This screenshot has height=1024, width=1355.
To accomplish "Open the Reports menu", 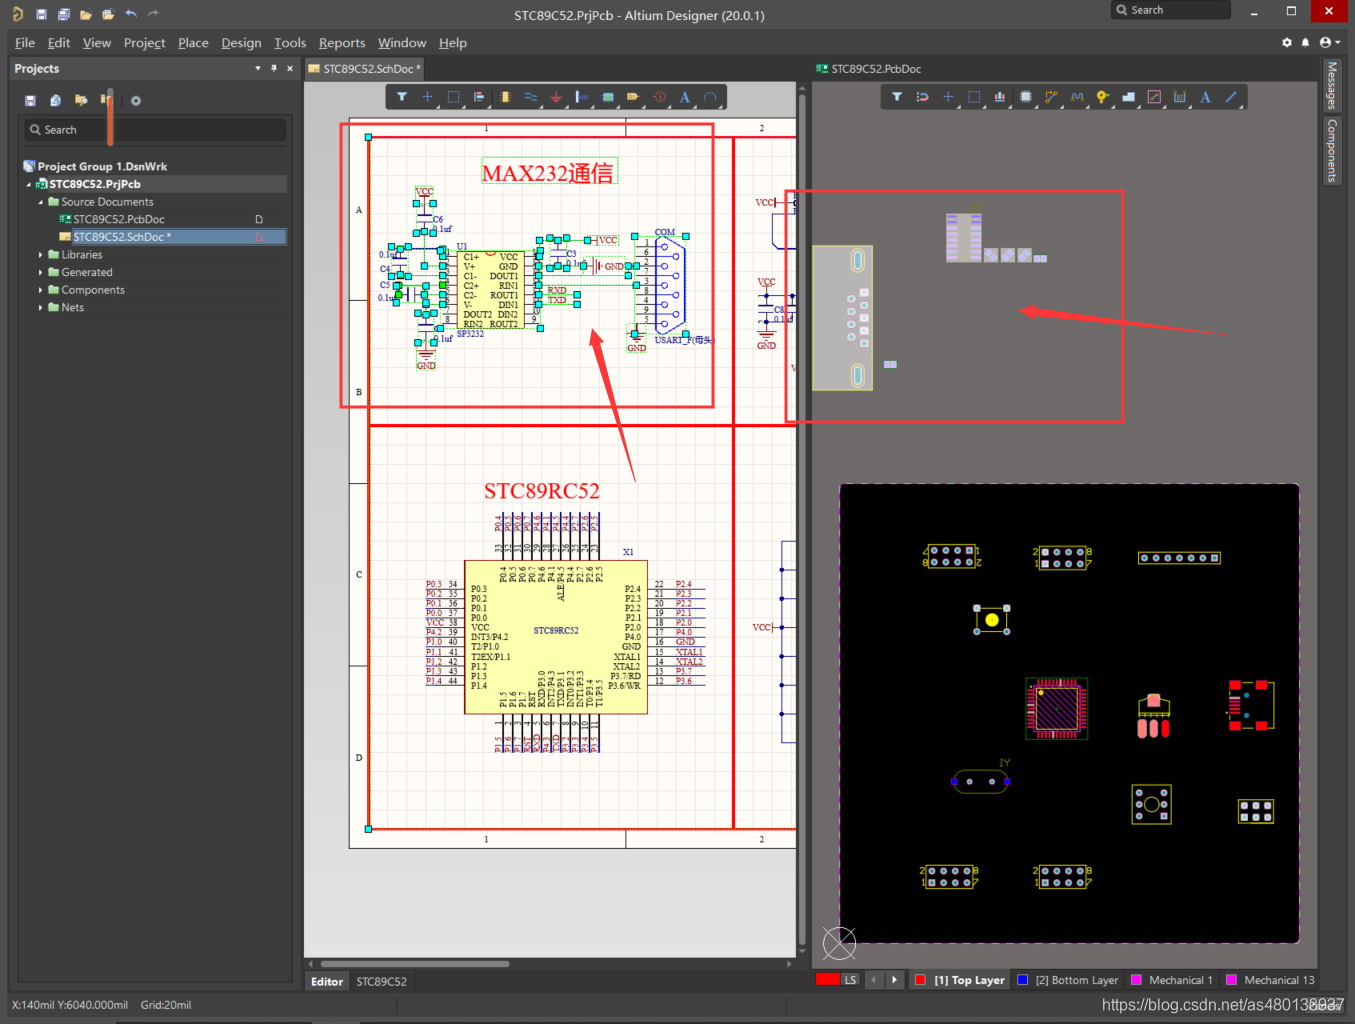I will 342,42.
